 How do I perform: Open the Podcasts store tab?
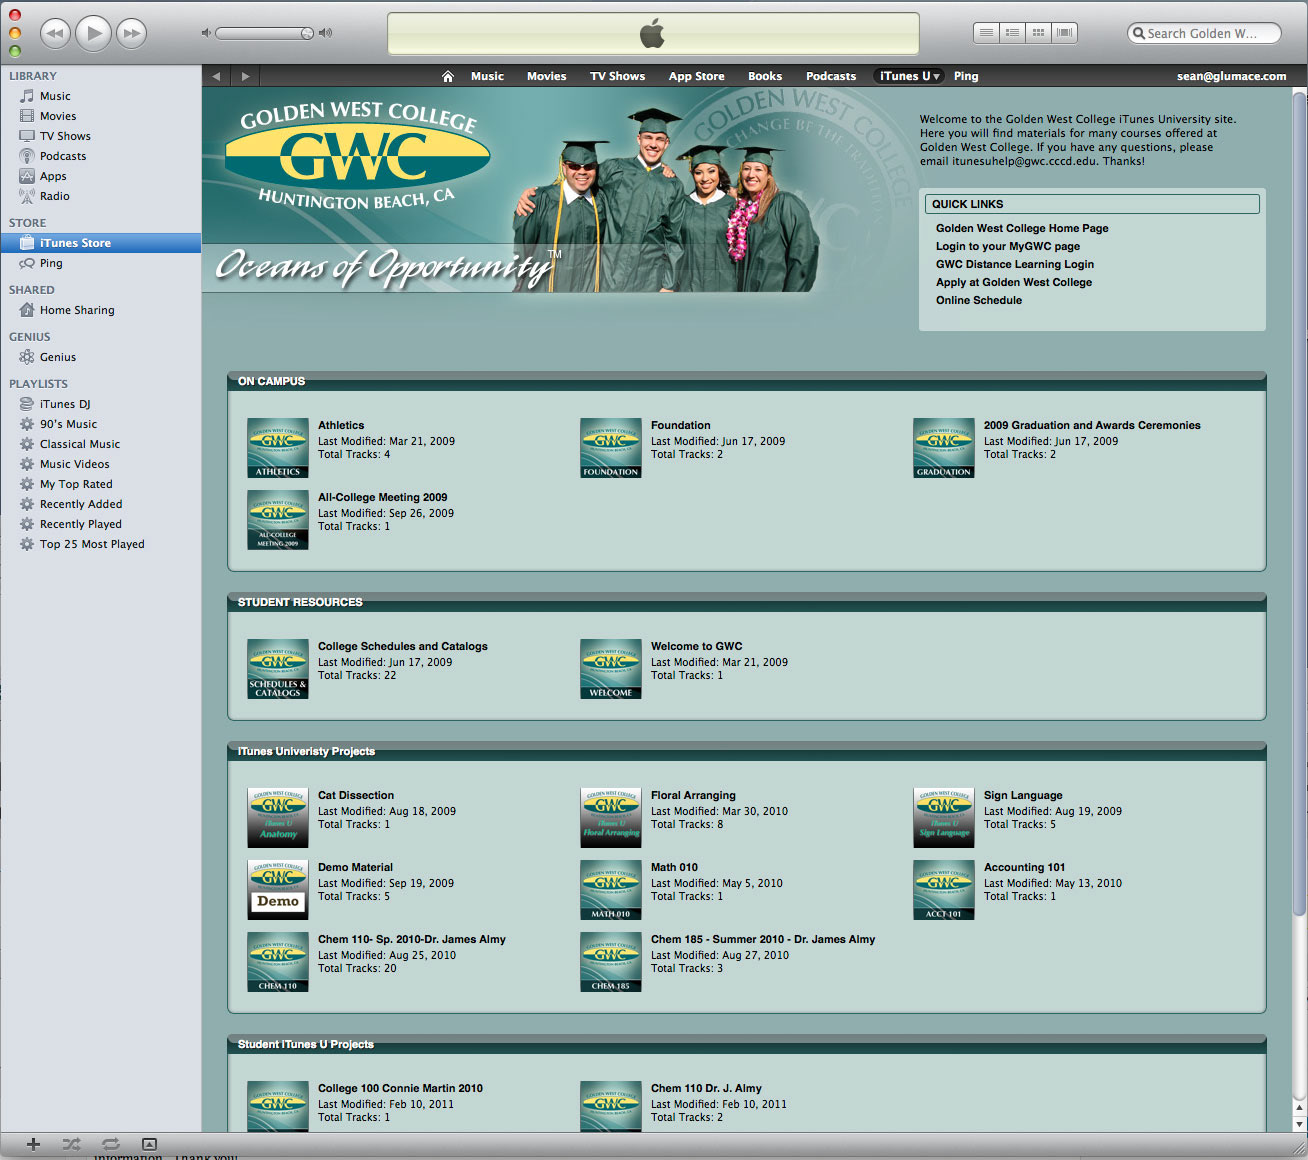(831, 76)
